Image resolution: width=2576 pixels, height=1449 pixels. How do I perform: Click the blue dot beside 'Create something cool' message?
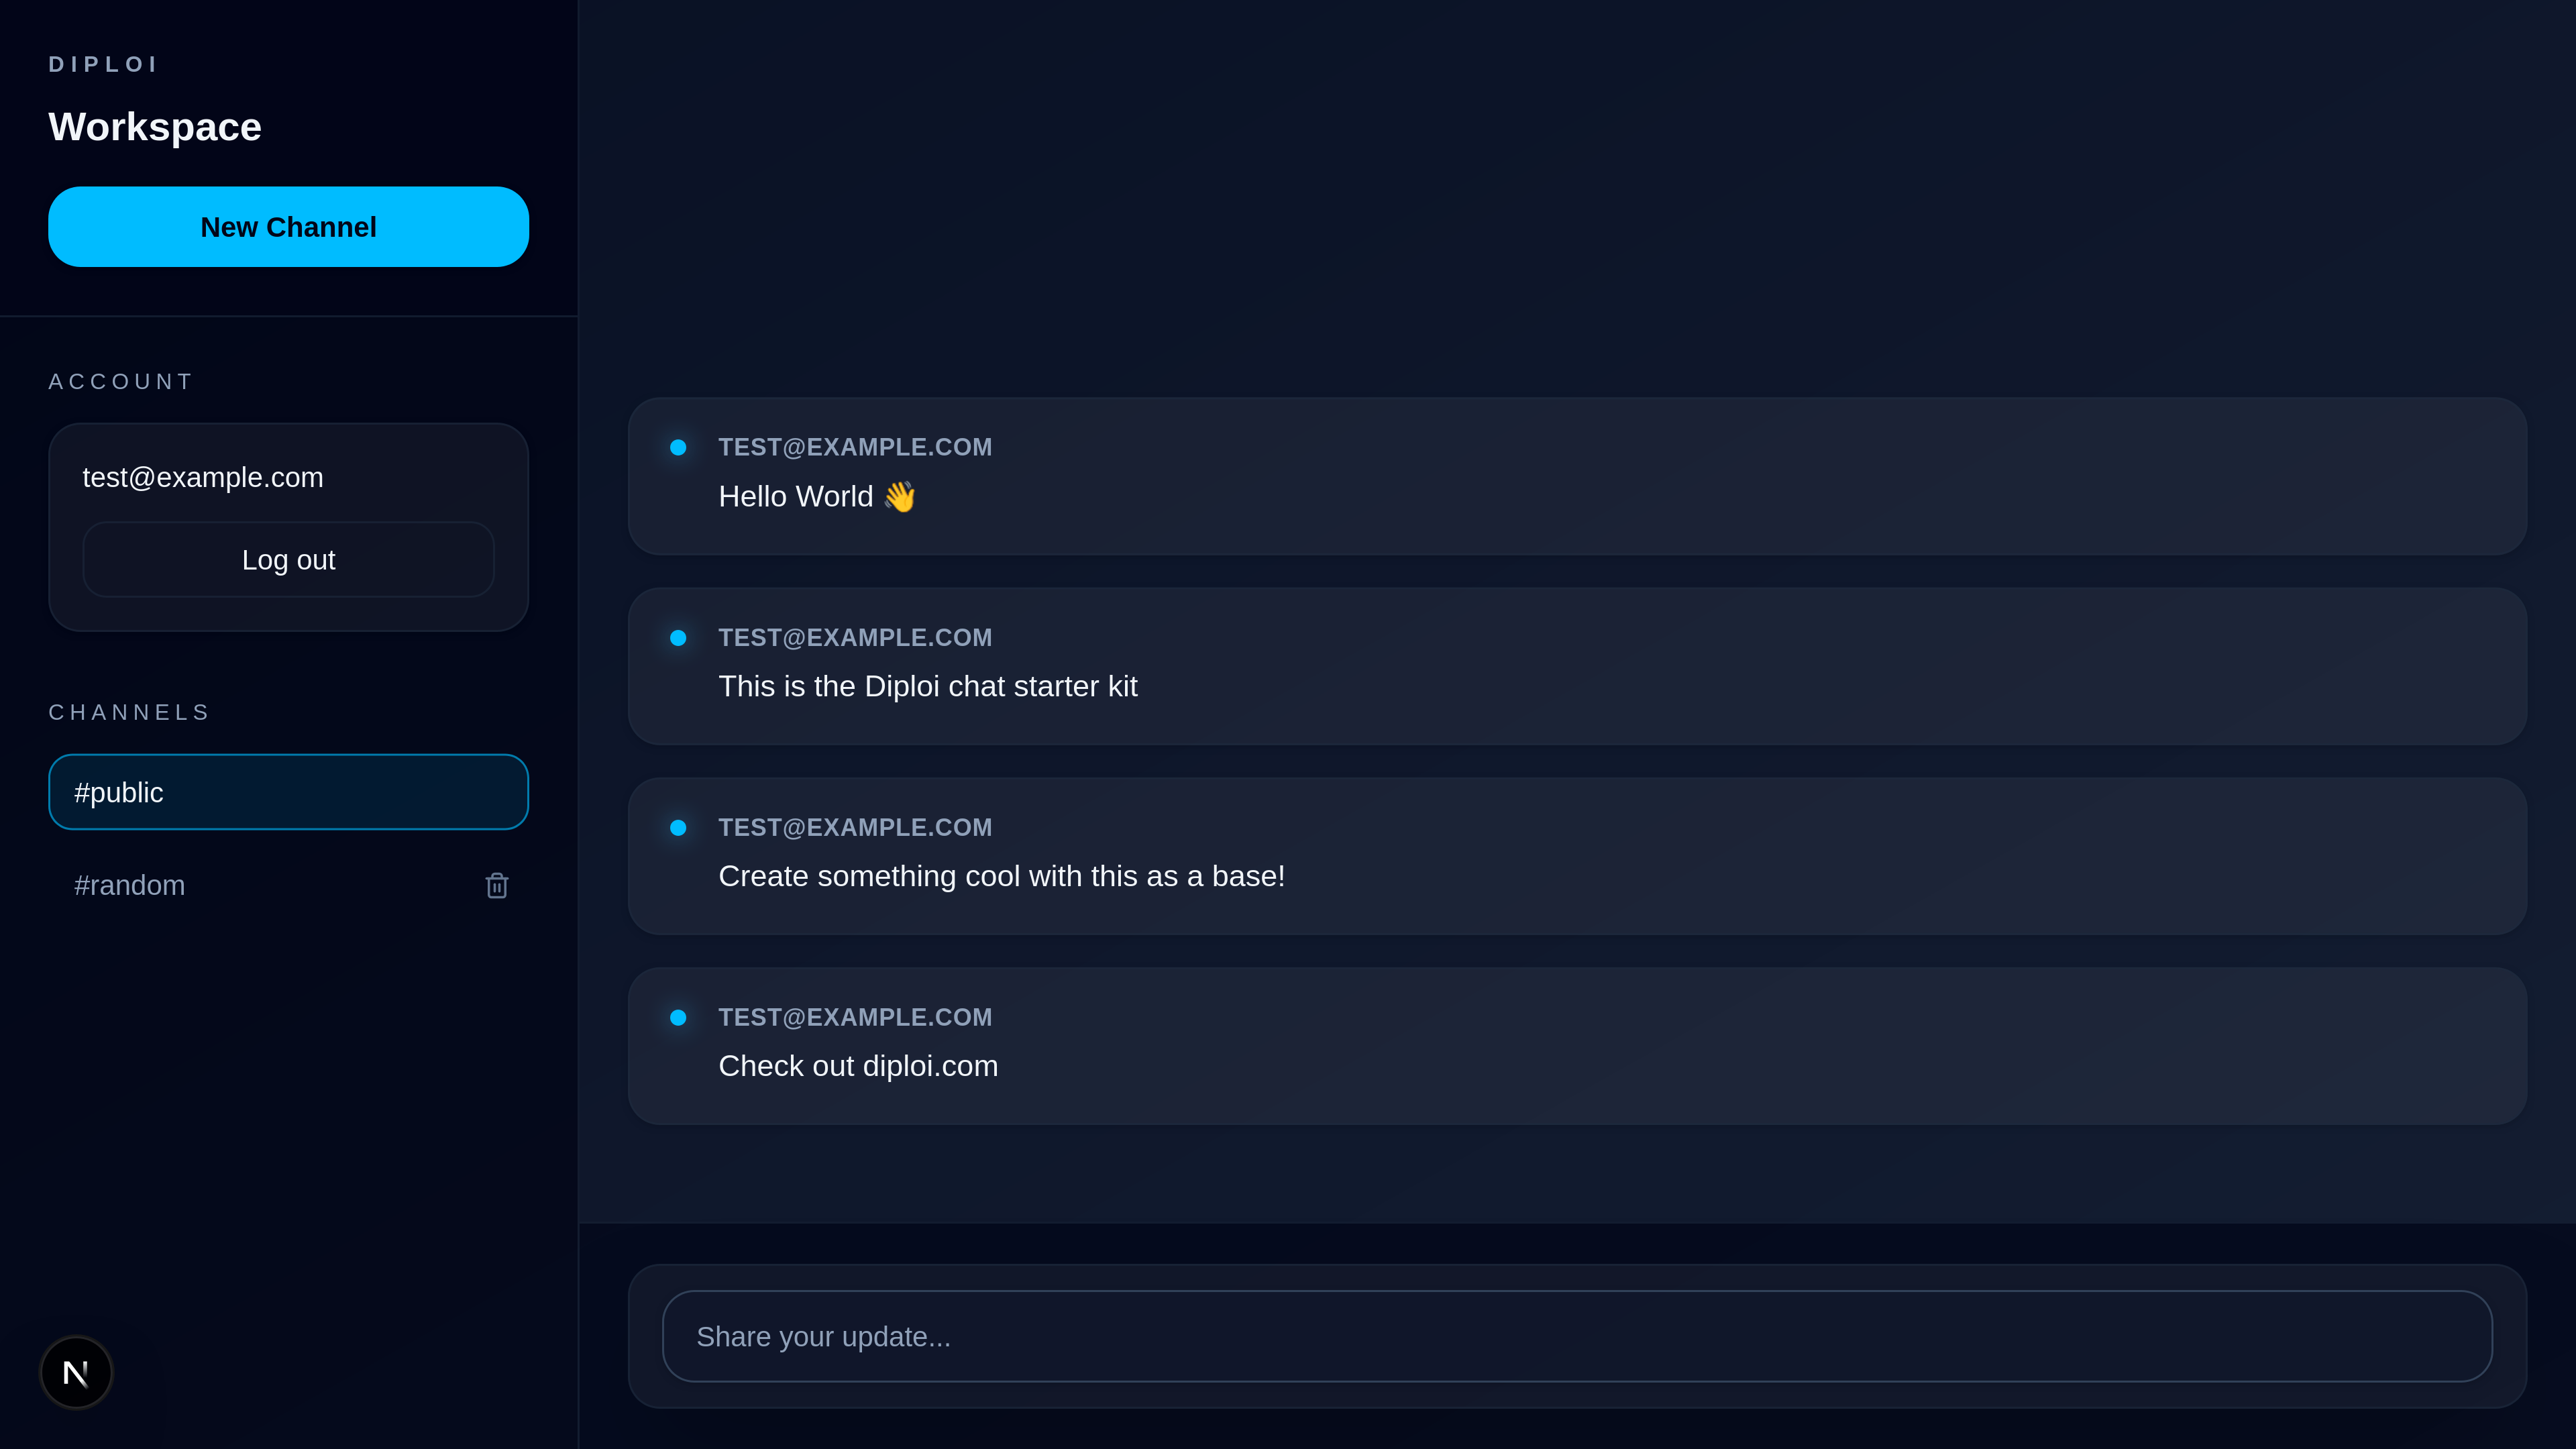click(x=678, y=828)
